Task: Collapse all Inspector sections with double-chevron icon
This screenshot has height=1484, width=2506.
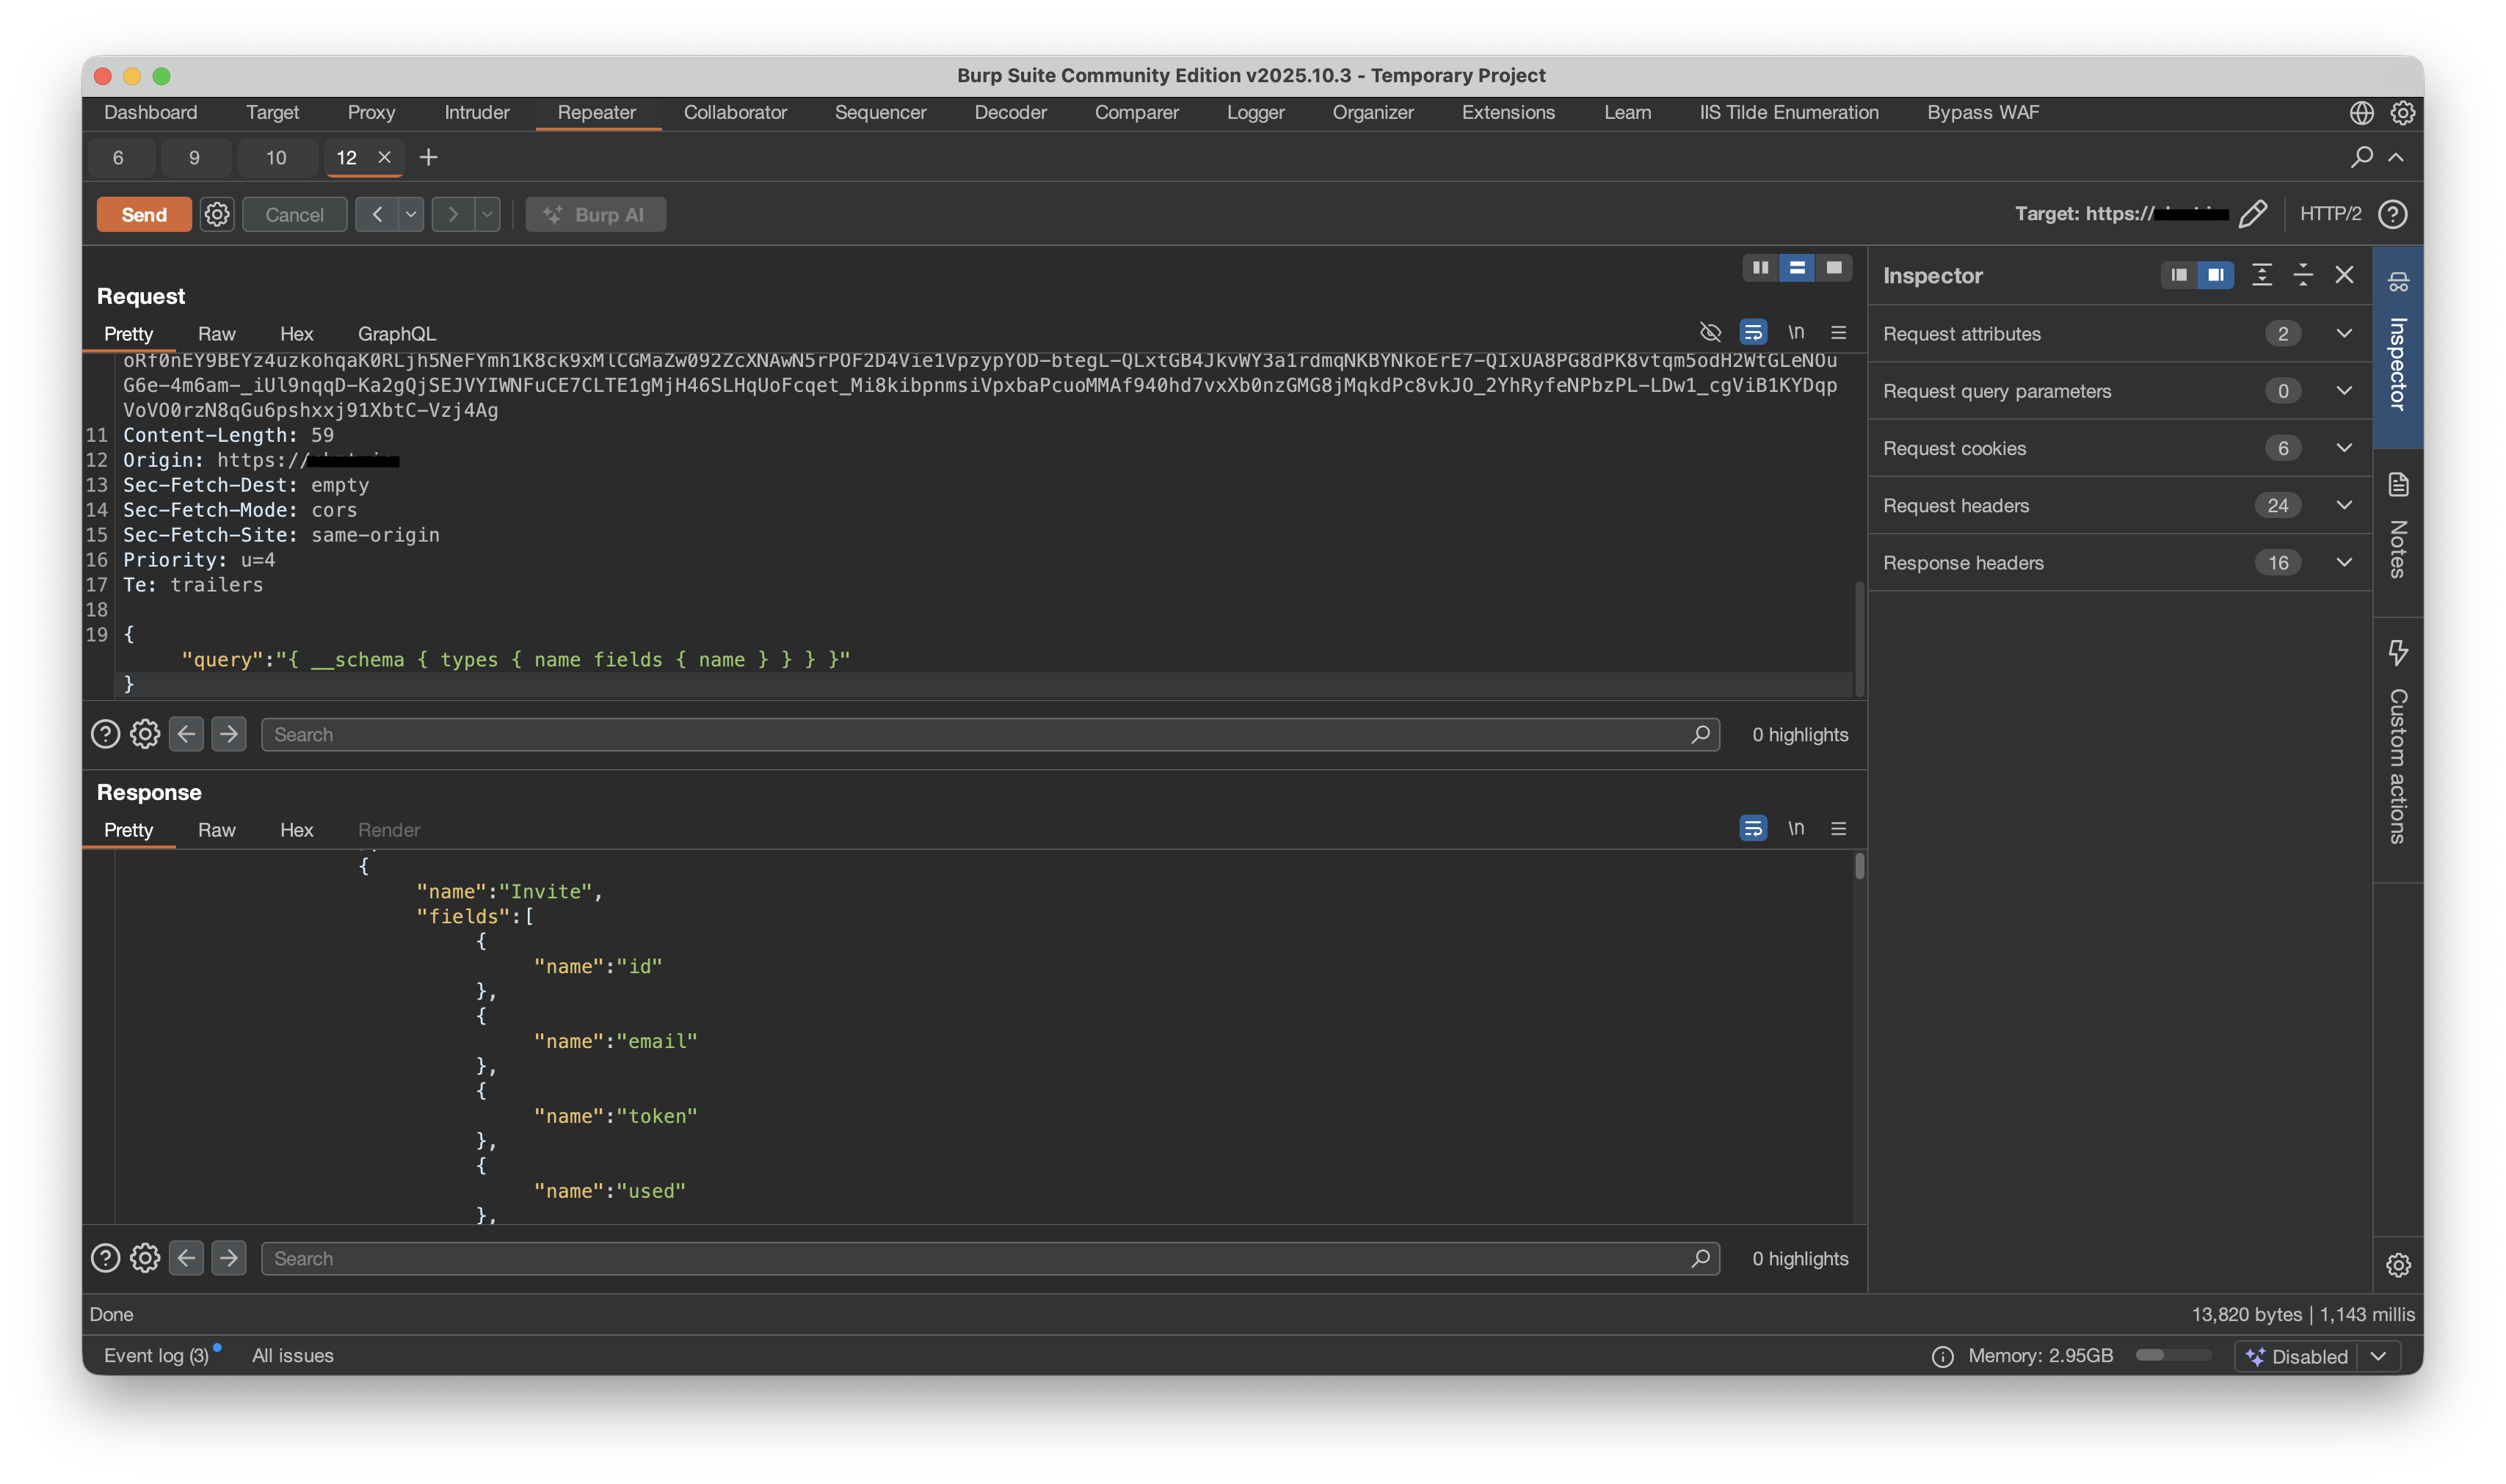Action: pyautogui.click(x=2303, y=274)
